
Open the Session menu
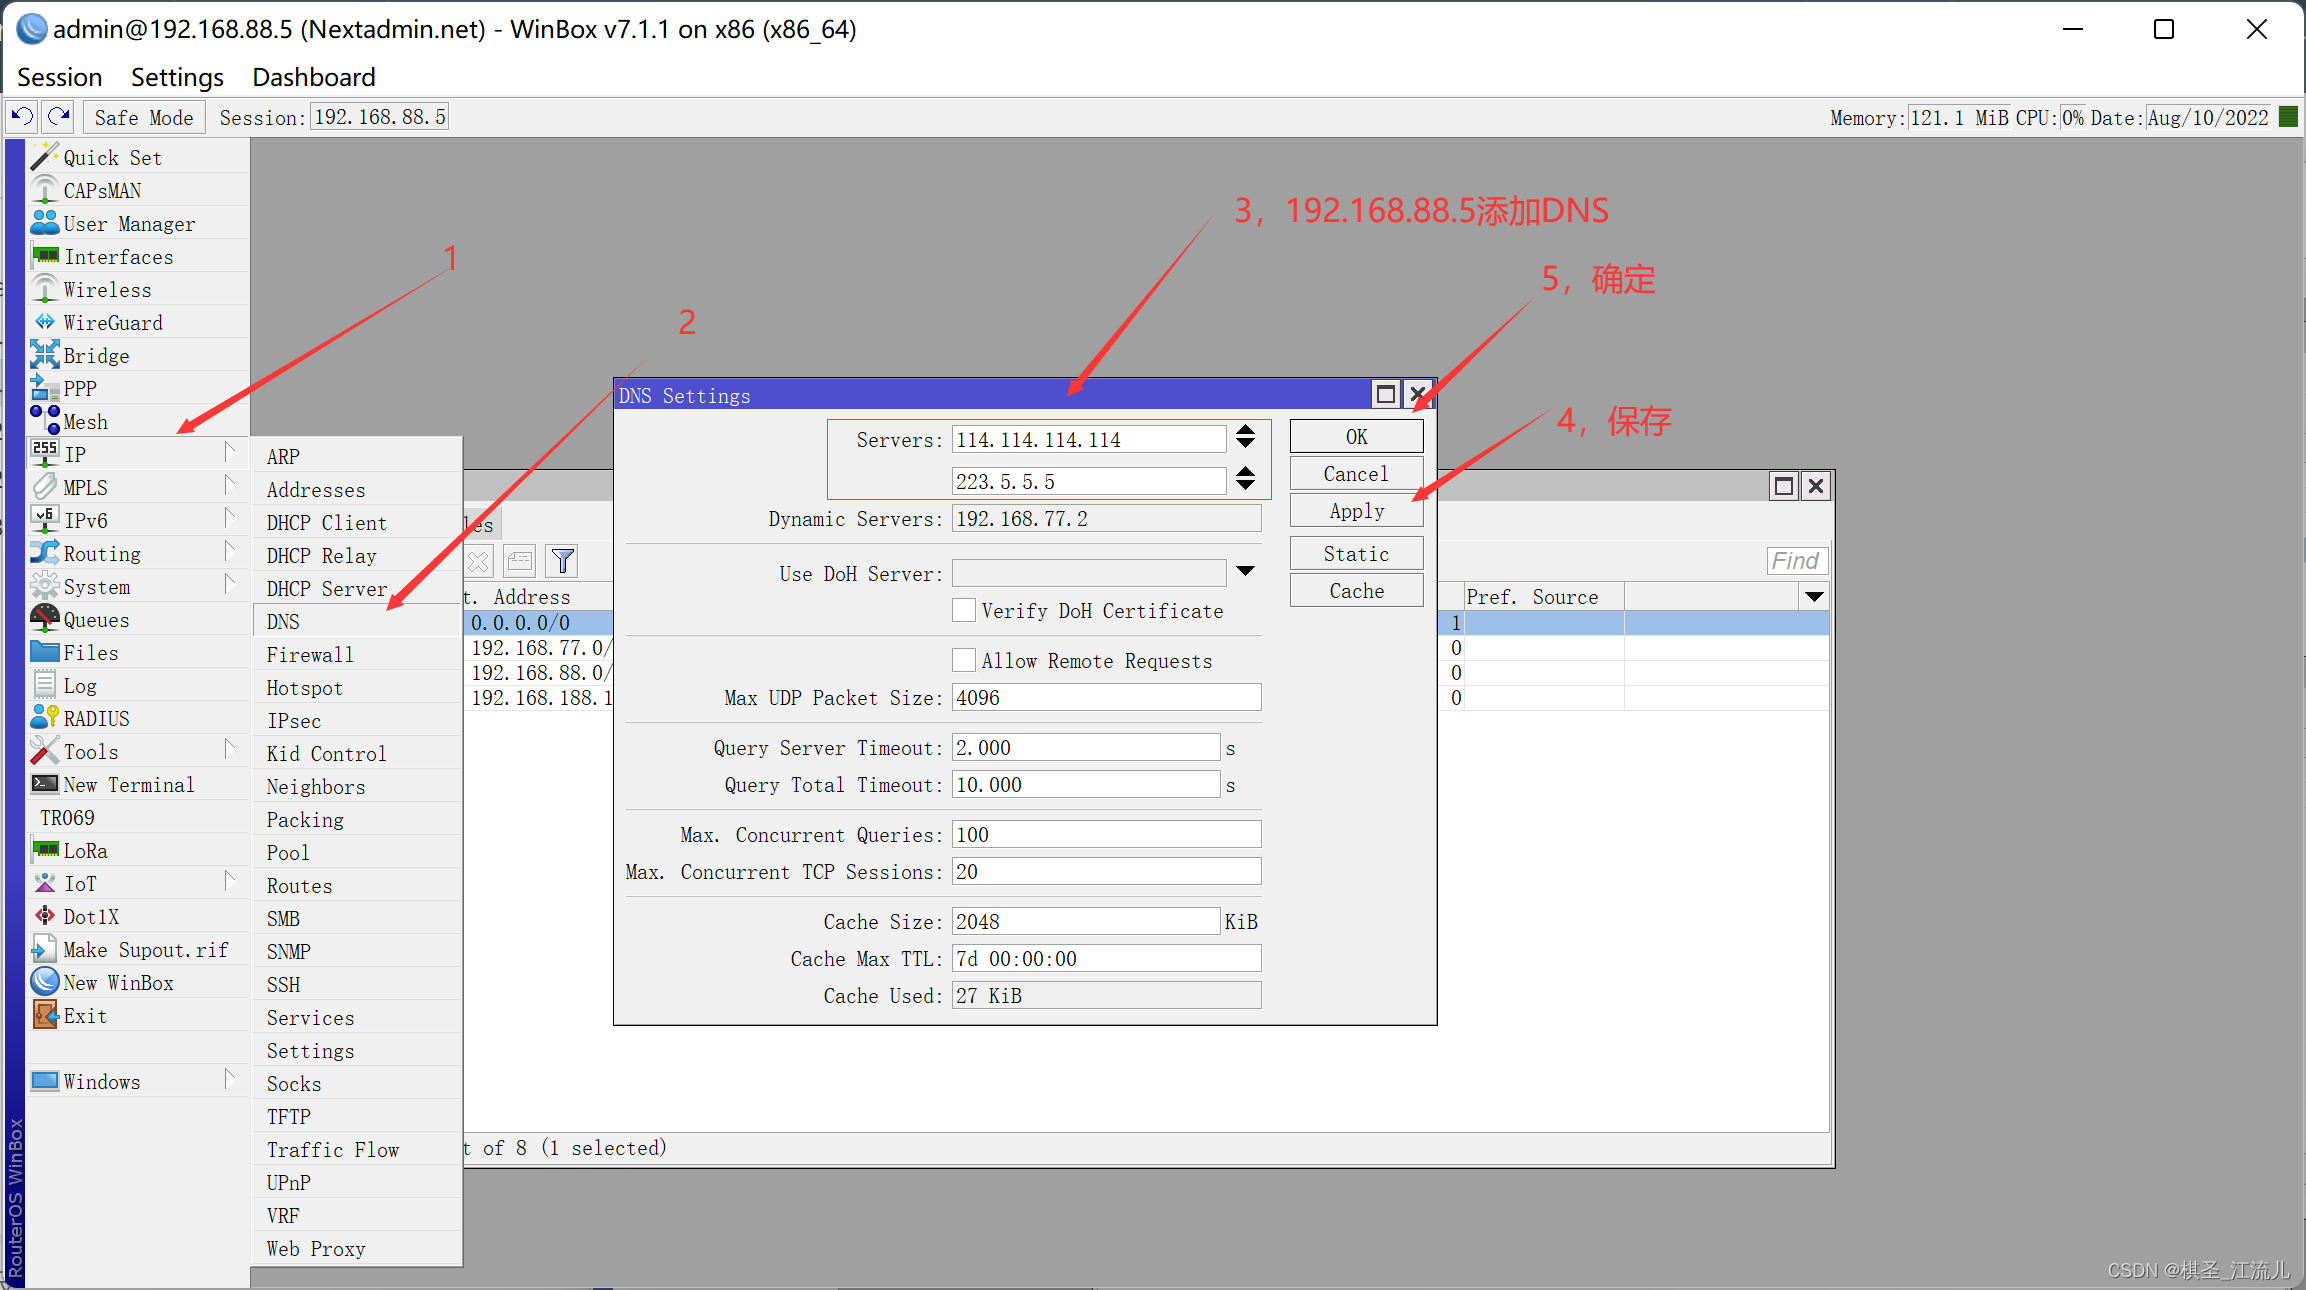coord(59,77)
